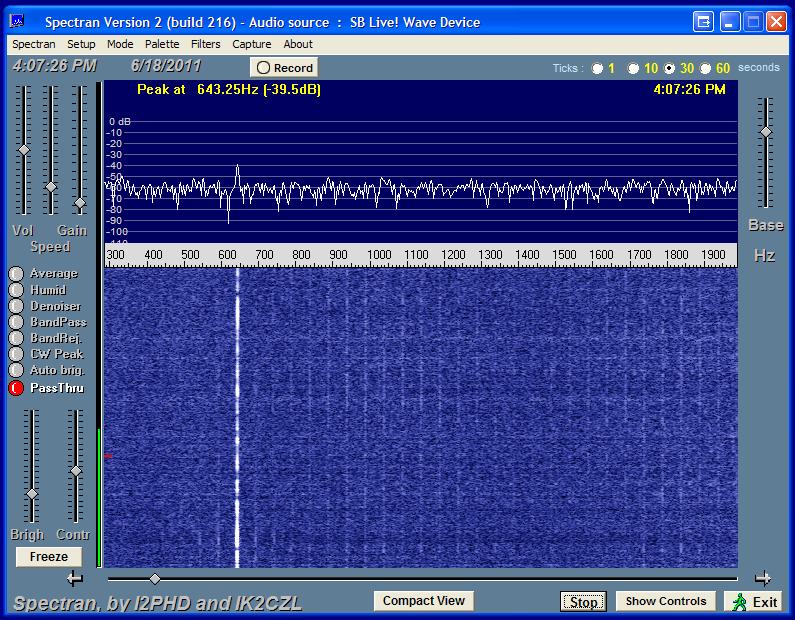Click the right arrow icon above Exit
Viewport: 795px width, 620px height.
(x=763, y=578)
